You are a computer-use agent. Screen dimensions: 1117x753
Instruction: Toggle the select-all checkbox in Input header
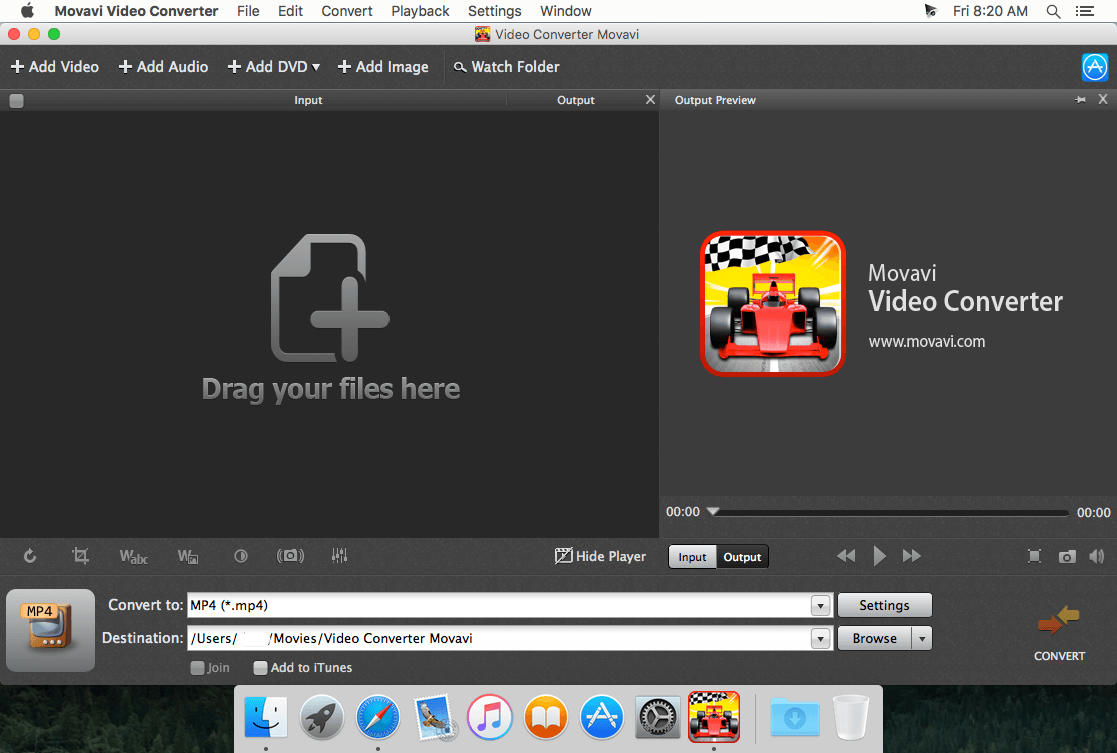coord(16,100)
